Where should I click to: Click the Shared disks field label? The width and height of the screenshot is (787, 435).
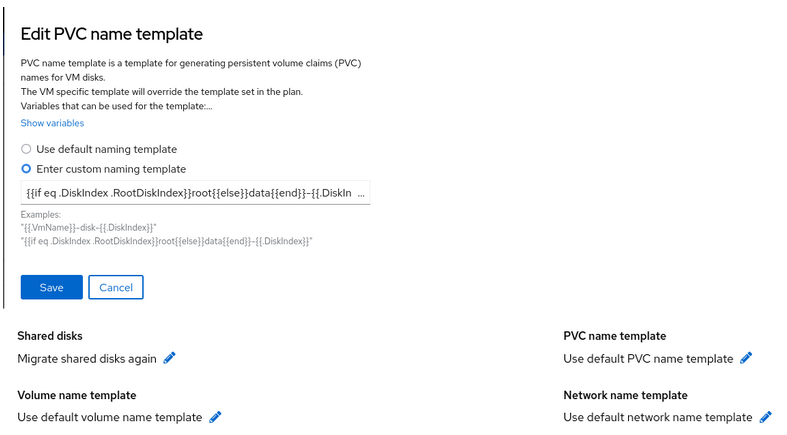point(50,336)
